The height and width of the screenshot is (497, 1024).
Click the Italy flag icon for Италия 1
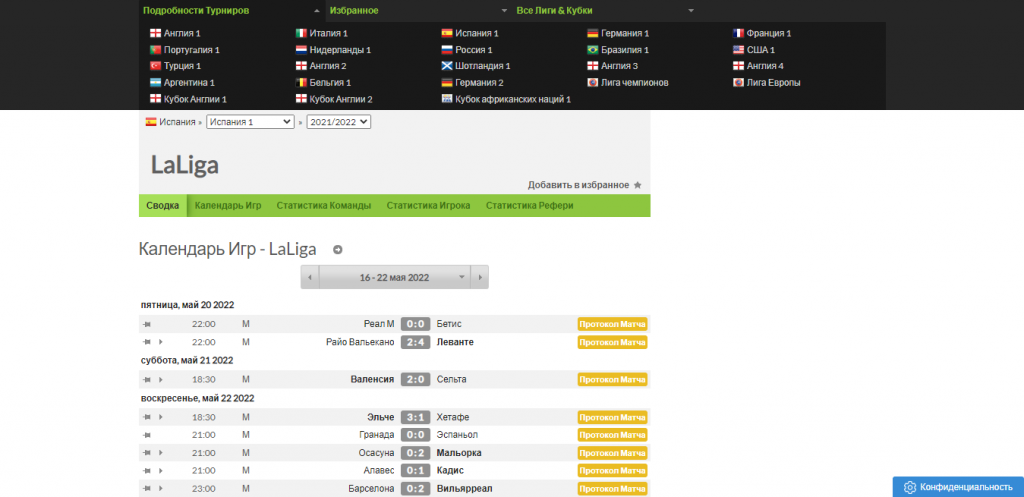pyautogui.click(x=301, y=33)
